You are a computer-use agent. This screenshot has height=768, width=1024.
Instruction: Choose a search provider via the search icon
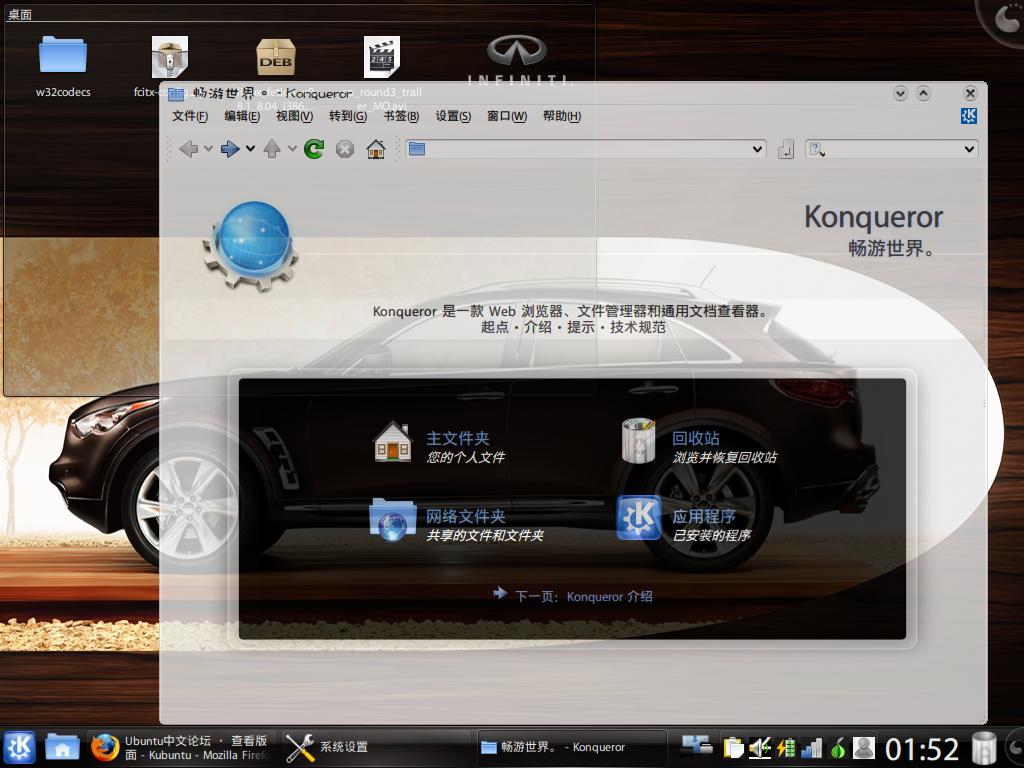coord(816,150)
